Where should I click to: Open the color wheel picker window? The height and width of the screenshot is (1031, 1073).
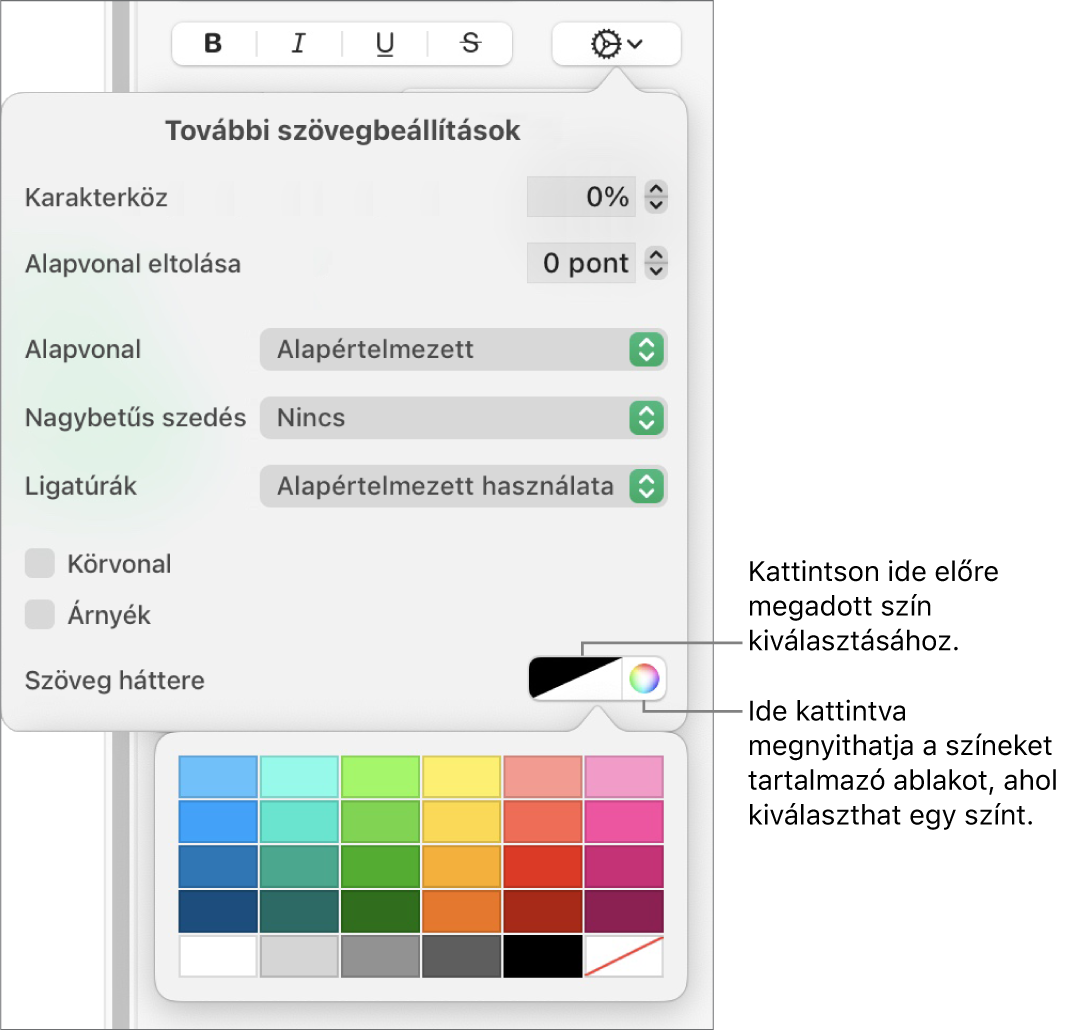[x=644, y=679]
